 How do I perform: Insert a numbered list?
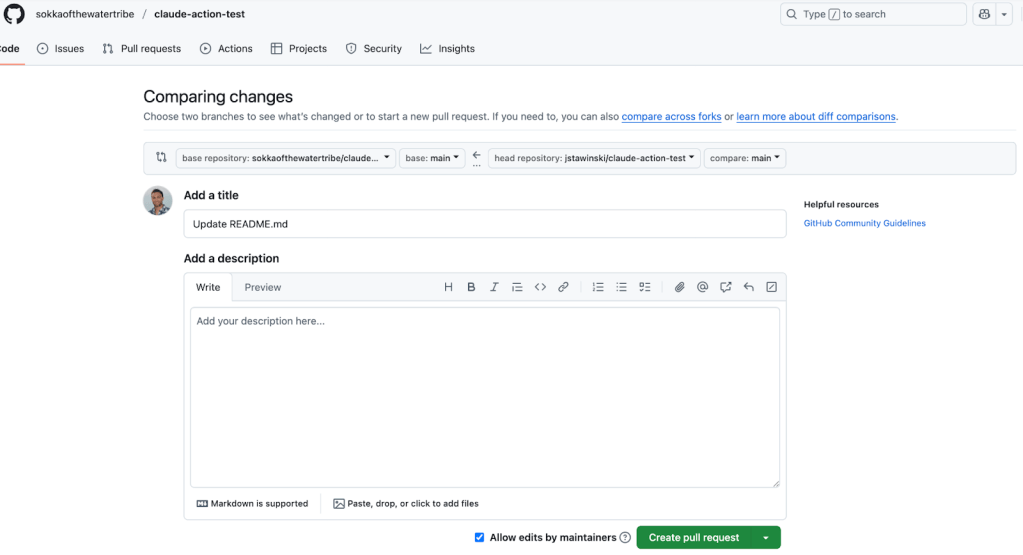click(x=598, y=287)
